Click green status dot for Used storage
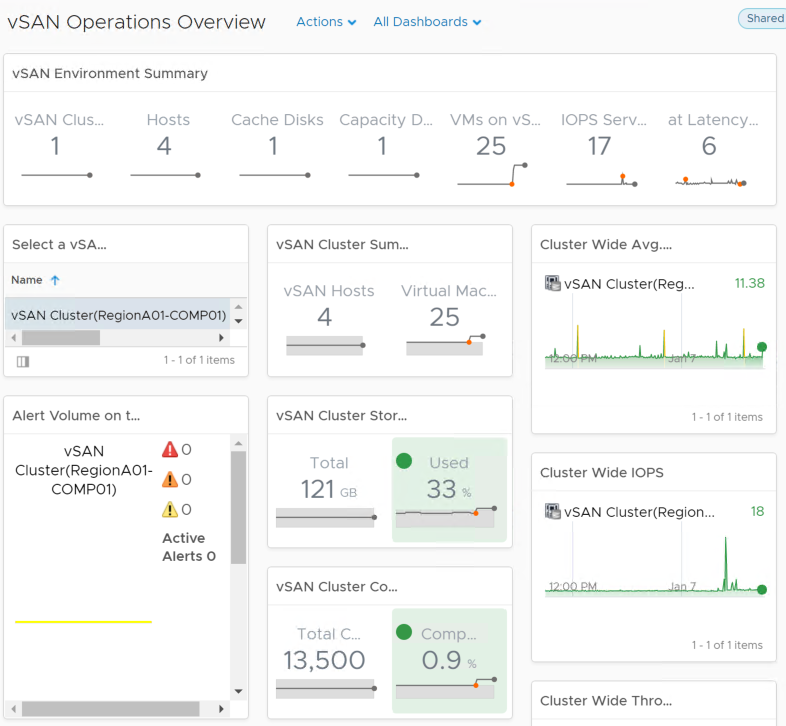 (404, 461)
